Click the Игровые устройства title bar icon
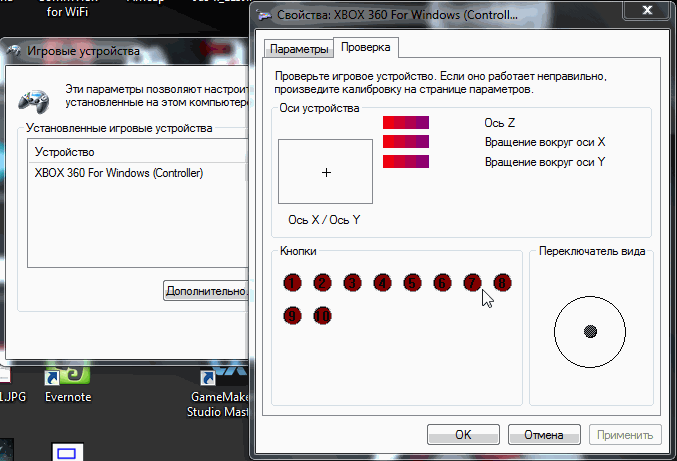The height and width of the screenshot is (461, 677). pyautogui.click(x=13, y=51)
